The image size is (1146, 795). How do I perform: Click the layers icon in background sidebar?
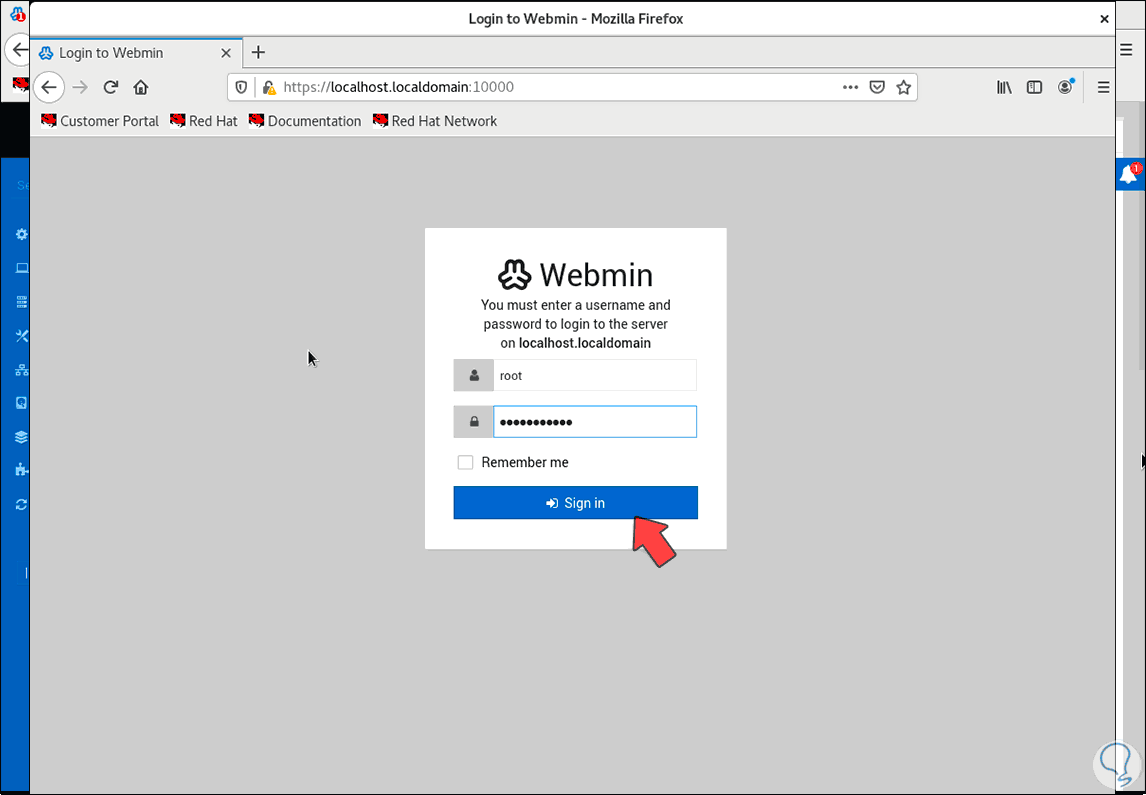click(22, 437)
